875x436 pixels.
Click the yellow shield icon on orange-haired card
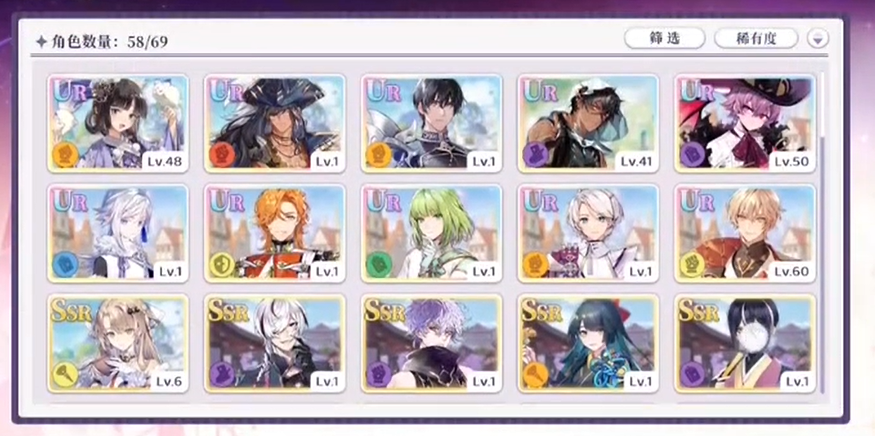pos(223,265)
